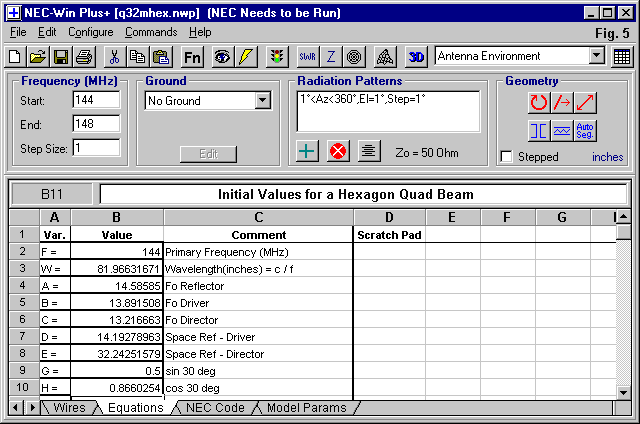This screenshot has height=424, width=640.
Task: Open the Commands menu
Action: click(151, 32)
